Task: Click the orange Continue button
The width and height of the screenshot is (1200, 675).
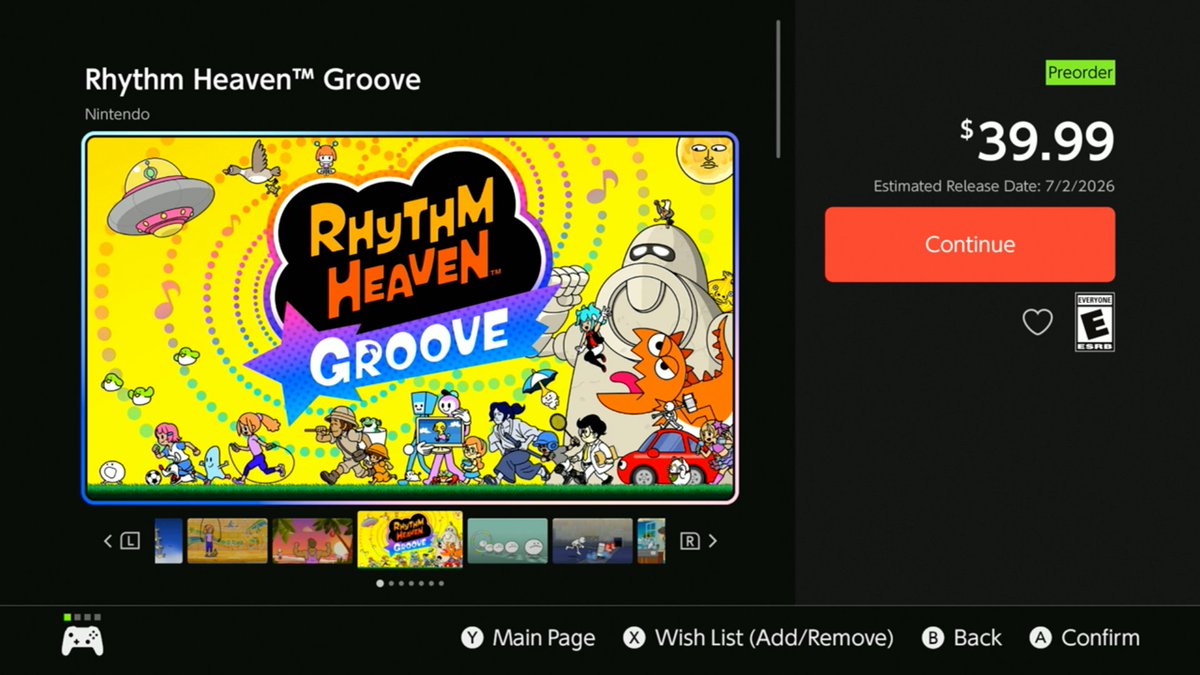Action: (x=969, y=244)
